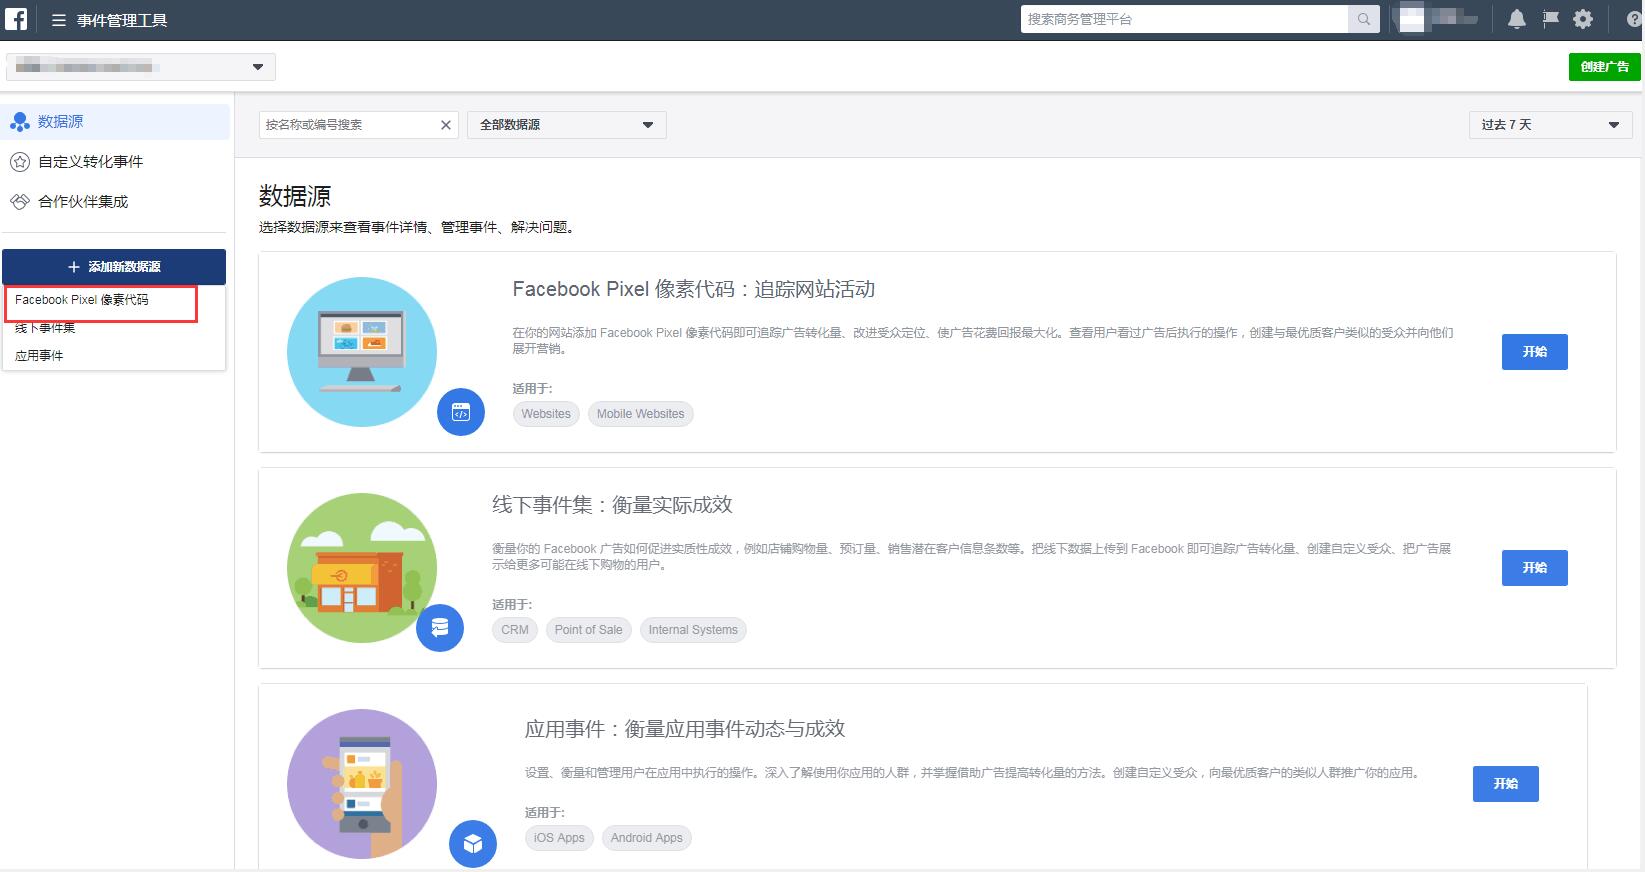The height and width of the screenshot is (872, 1645).
Task: Open the hamburger menu next to 事件管理工具
Action: pyautogui.click(x=59, y=20)
